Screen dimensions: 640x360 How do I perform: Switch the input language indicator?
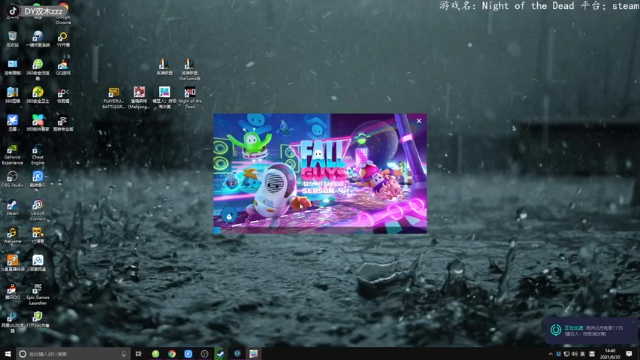583,354
